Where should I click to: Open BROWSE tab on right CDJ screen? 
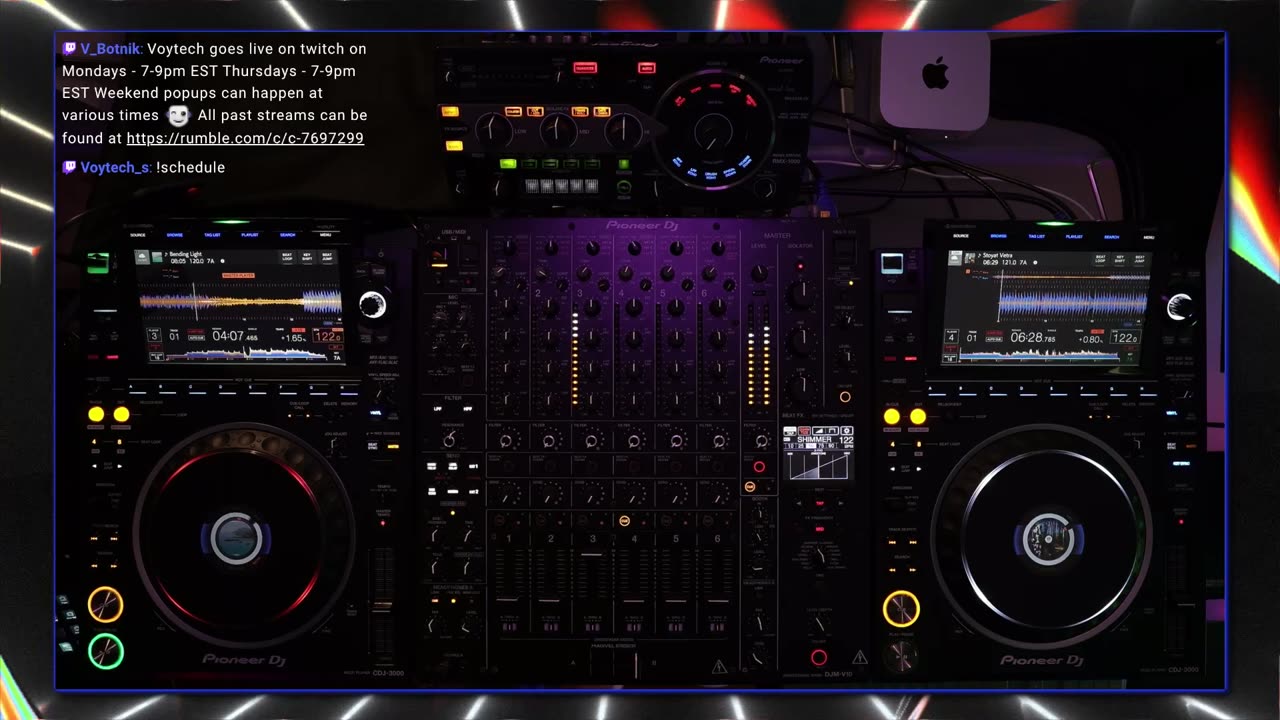[x=999, y=236]
